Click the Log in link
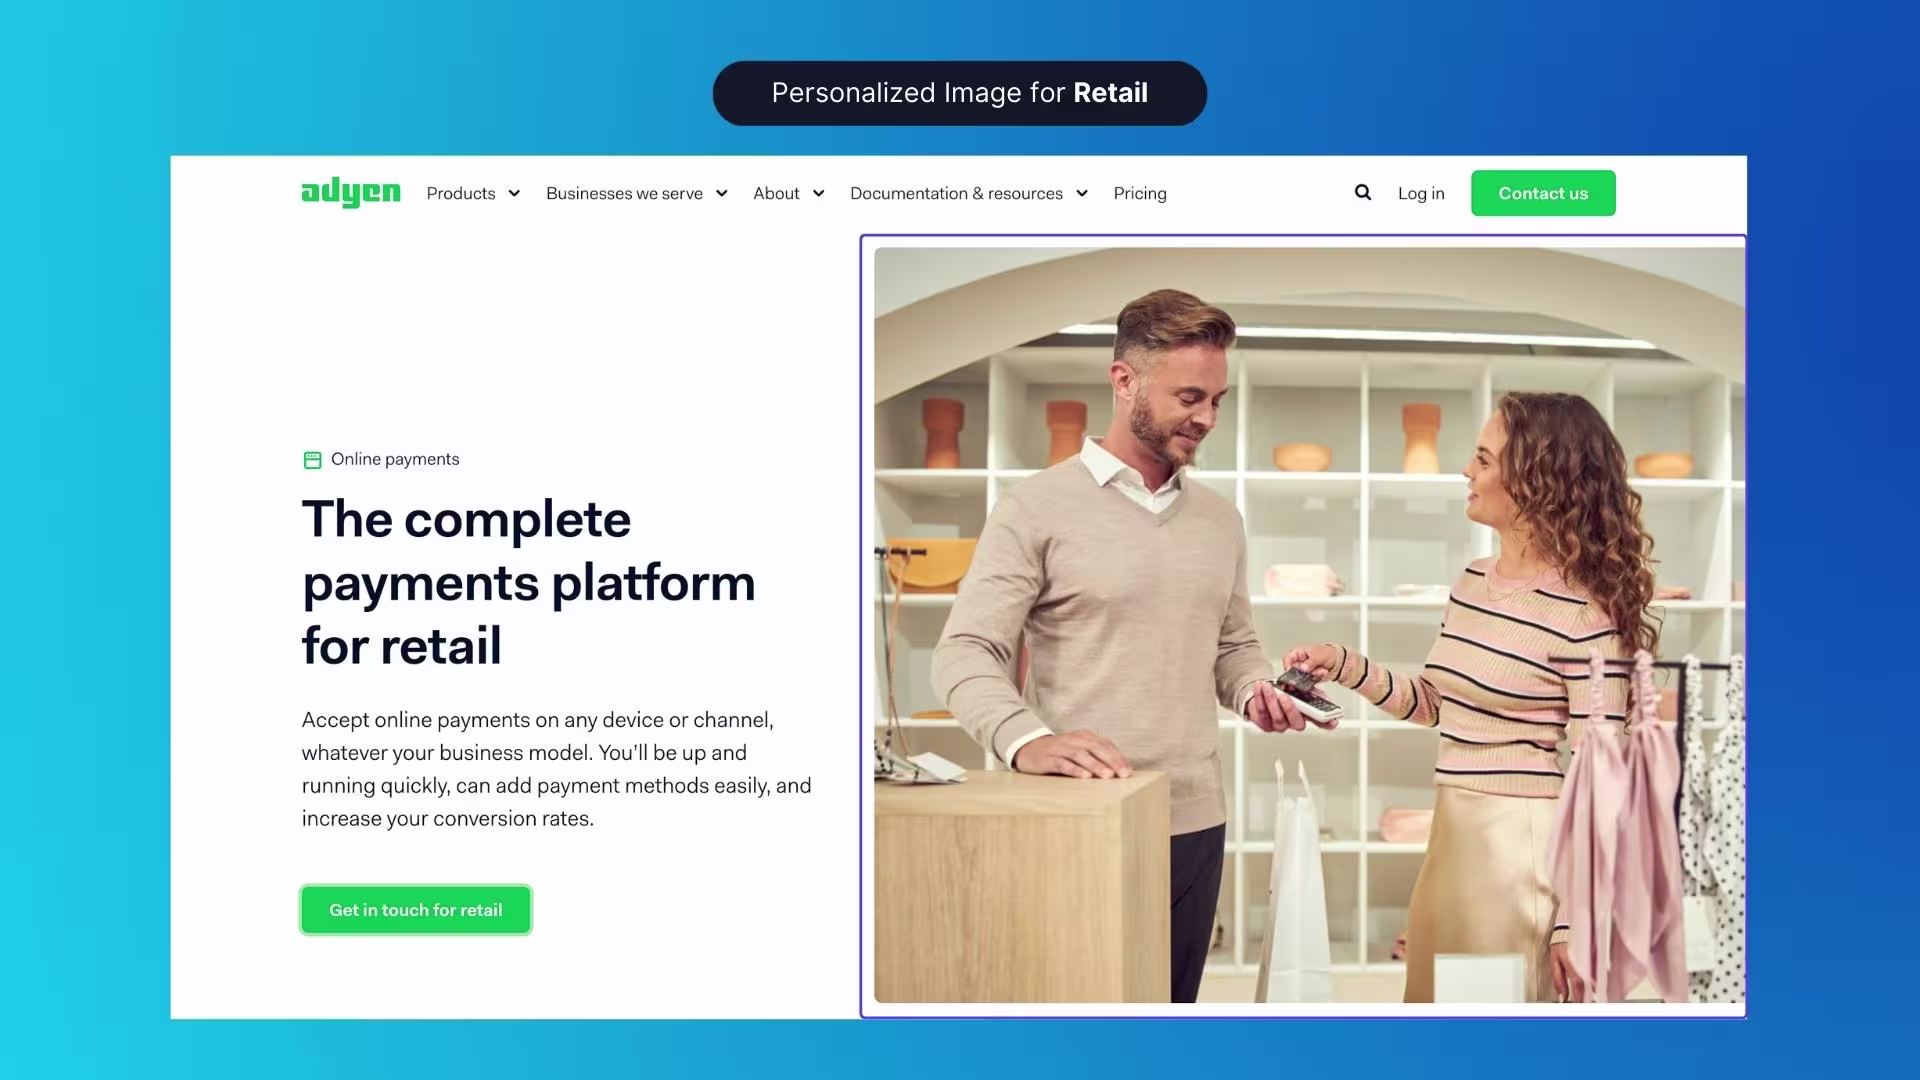Viewport: 1920px width, 1080px height. pyautogui.click(x=1421, y=193)
